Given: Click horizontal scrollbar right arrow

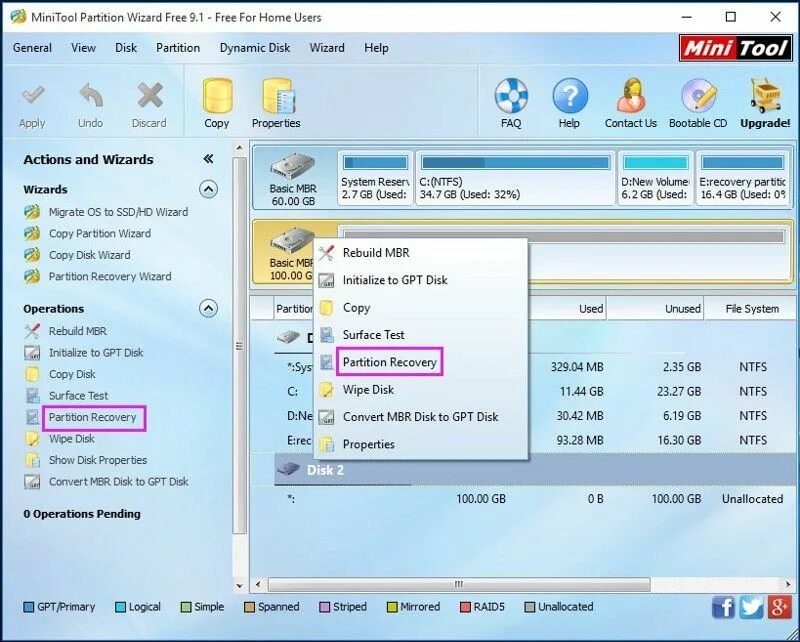Looking at the screenshot, I should click(x=788, y=584).
